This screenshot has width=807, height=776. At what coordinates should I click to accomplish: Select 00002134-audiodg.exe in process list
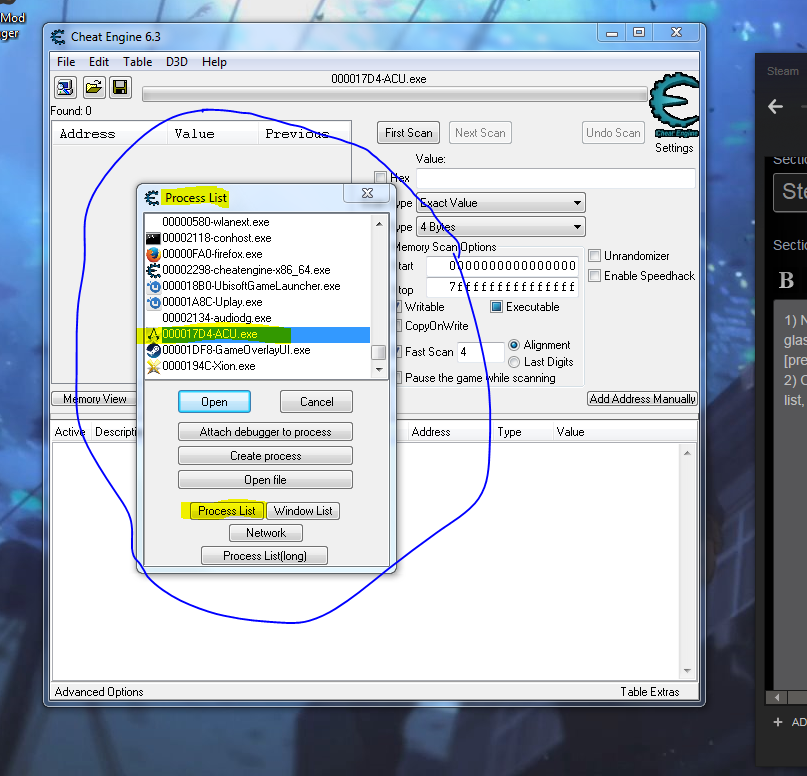[257, 318]
